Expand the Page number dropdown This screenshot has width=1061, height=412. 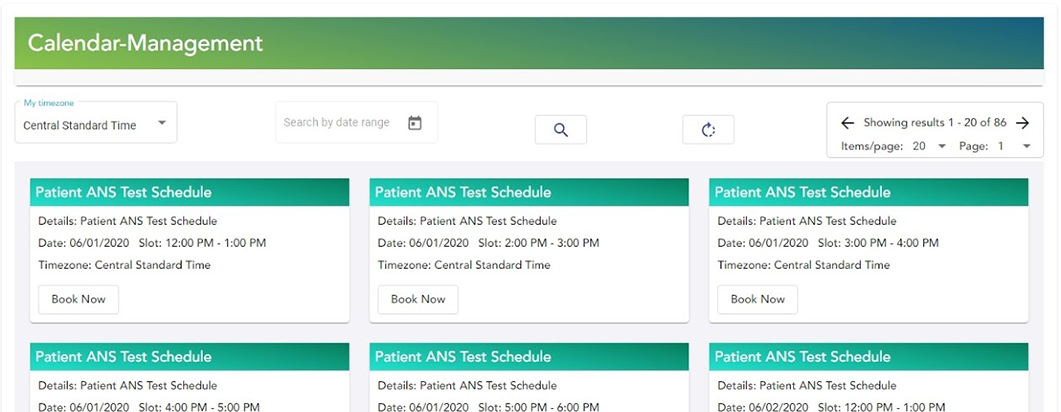(1012, 146)
